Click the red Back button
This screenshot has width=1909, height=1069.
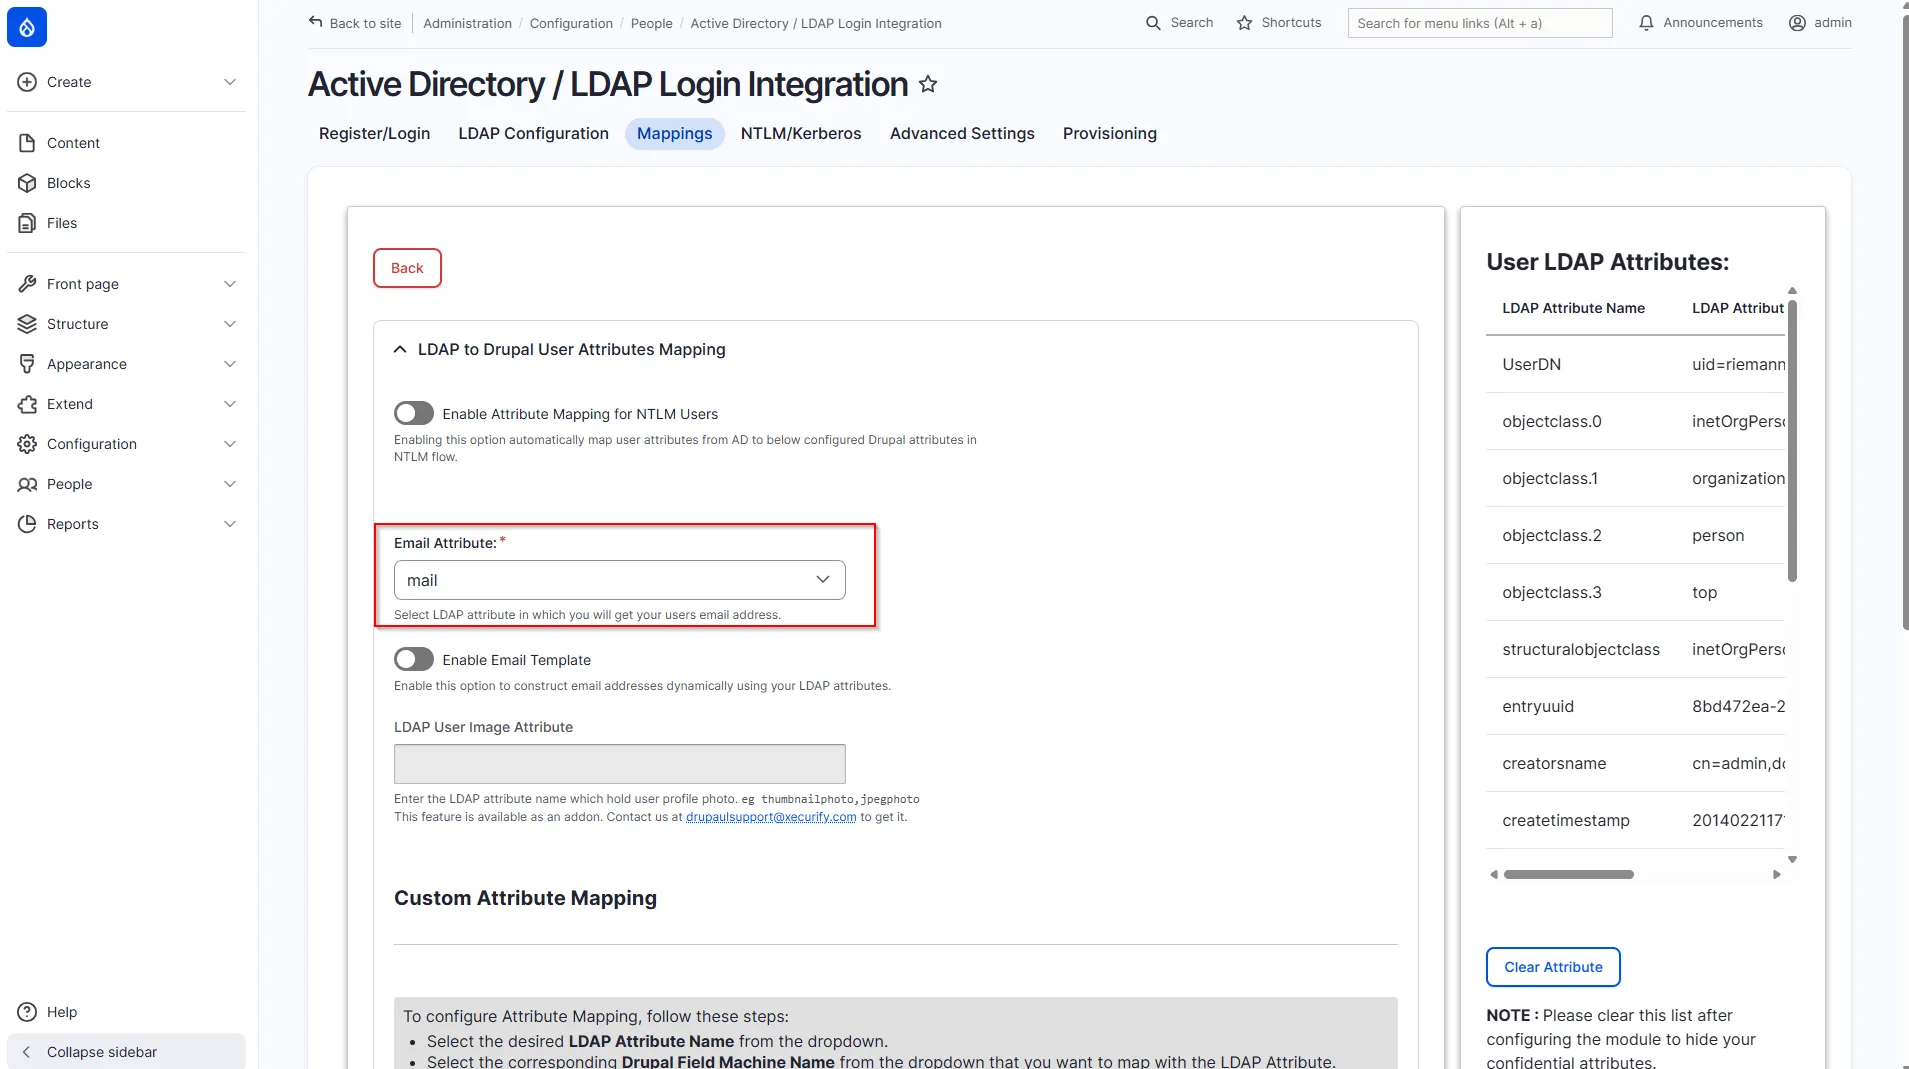click(x=407, y=268)
